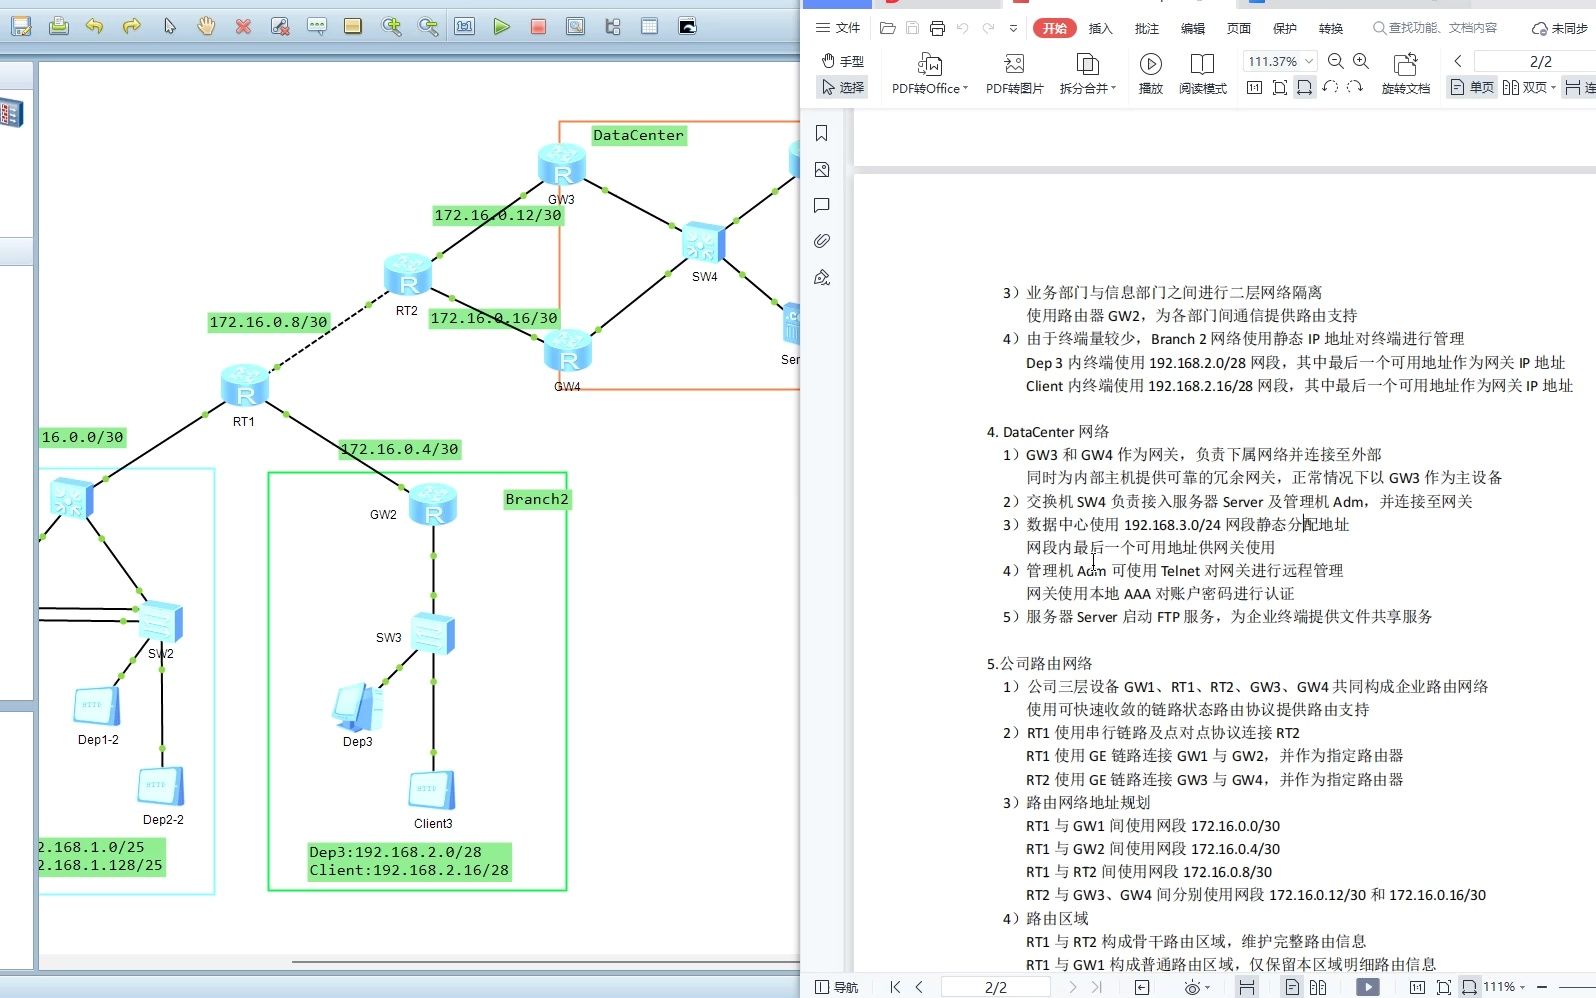Click Client3 device in the topology
The image size is (1596, 998).
pos(432,790)
